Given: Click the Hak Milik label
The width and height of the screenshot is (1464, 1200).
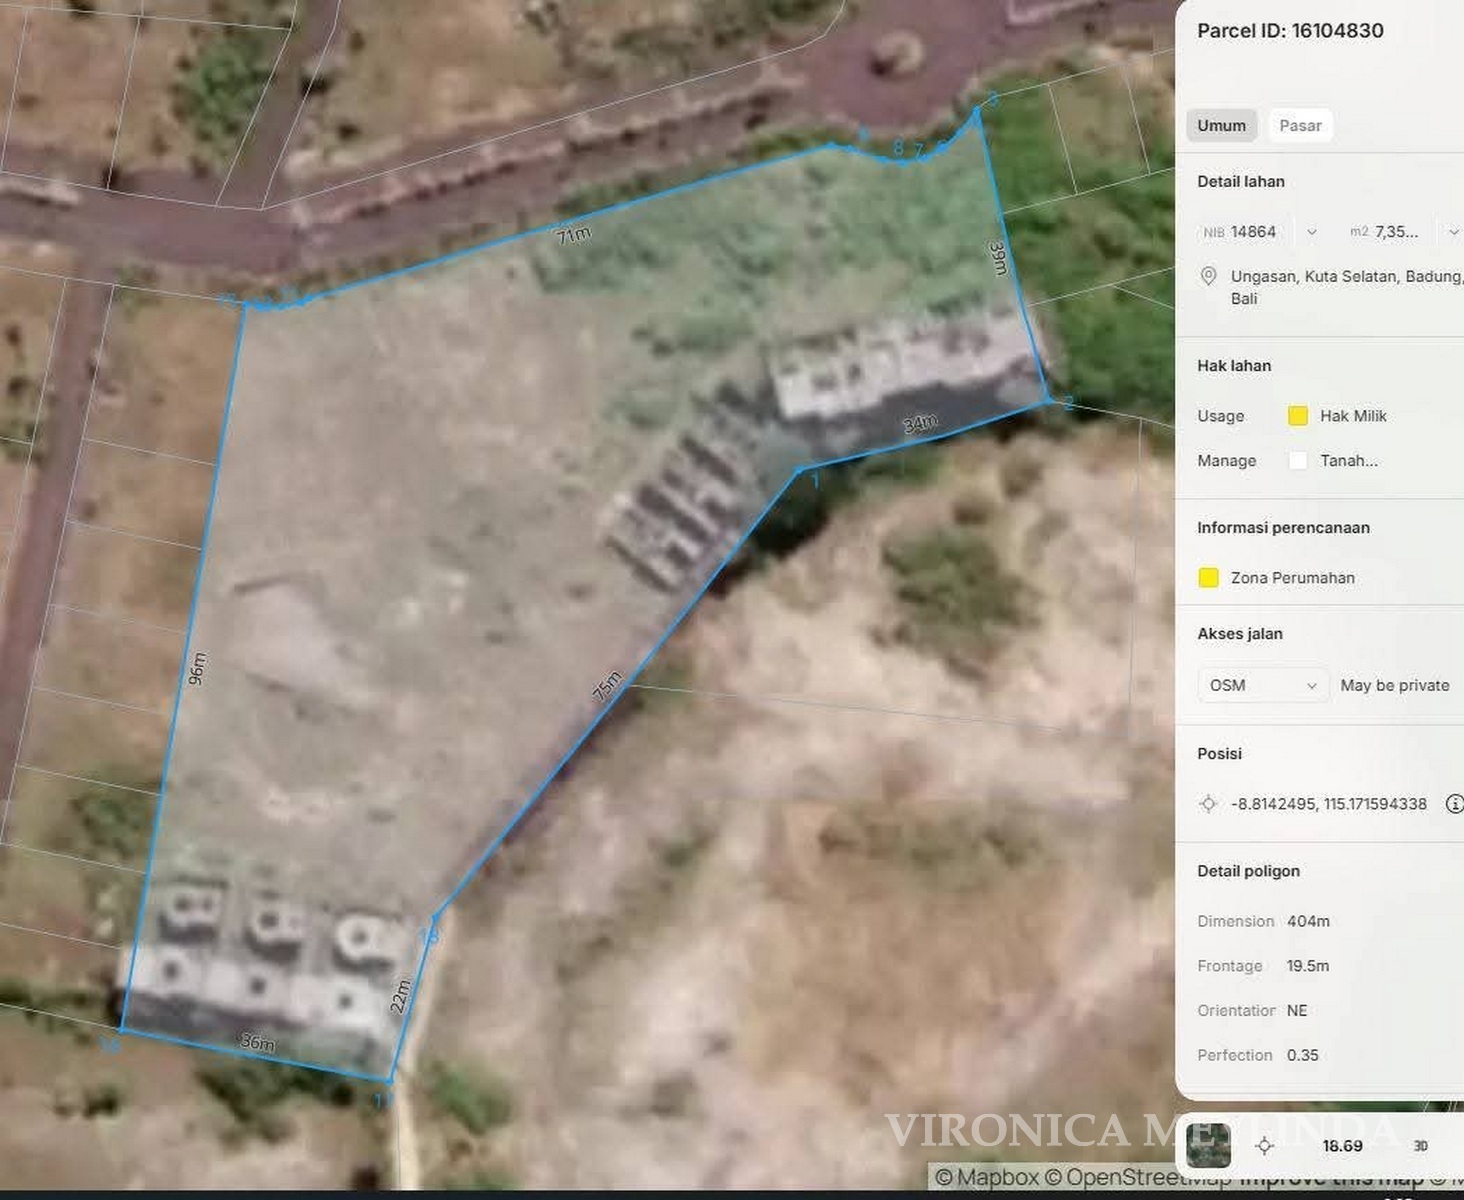Looking at the screenshot, I should pyautogui.click(x=1353, y=416).
